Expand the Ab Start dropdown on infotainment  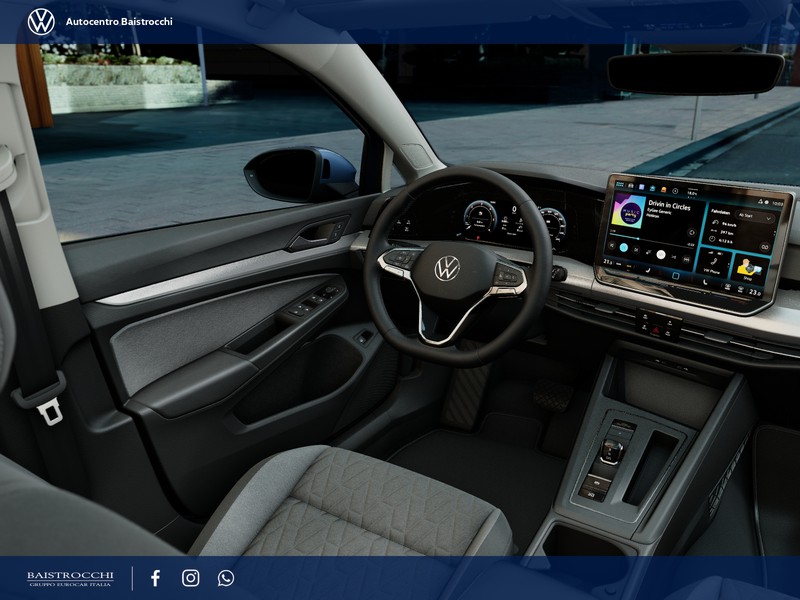pos(755,217)
